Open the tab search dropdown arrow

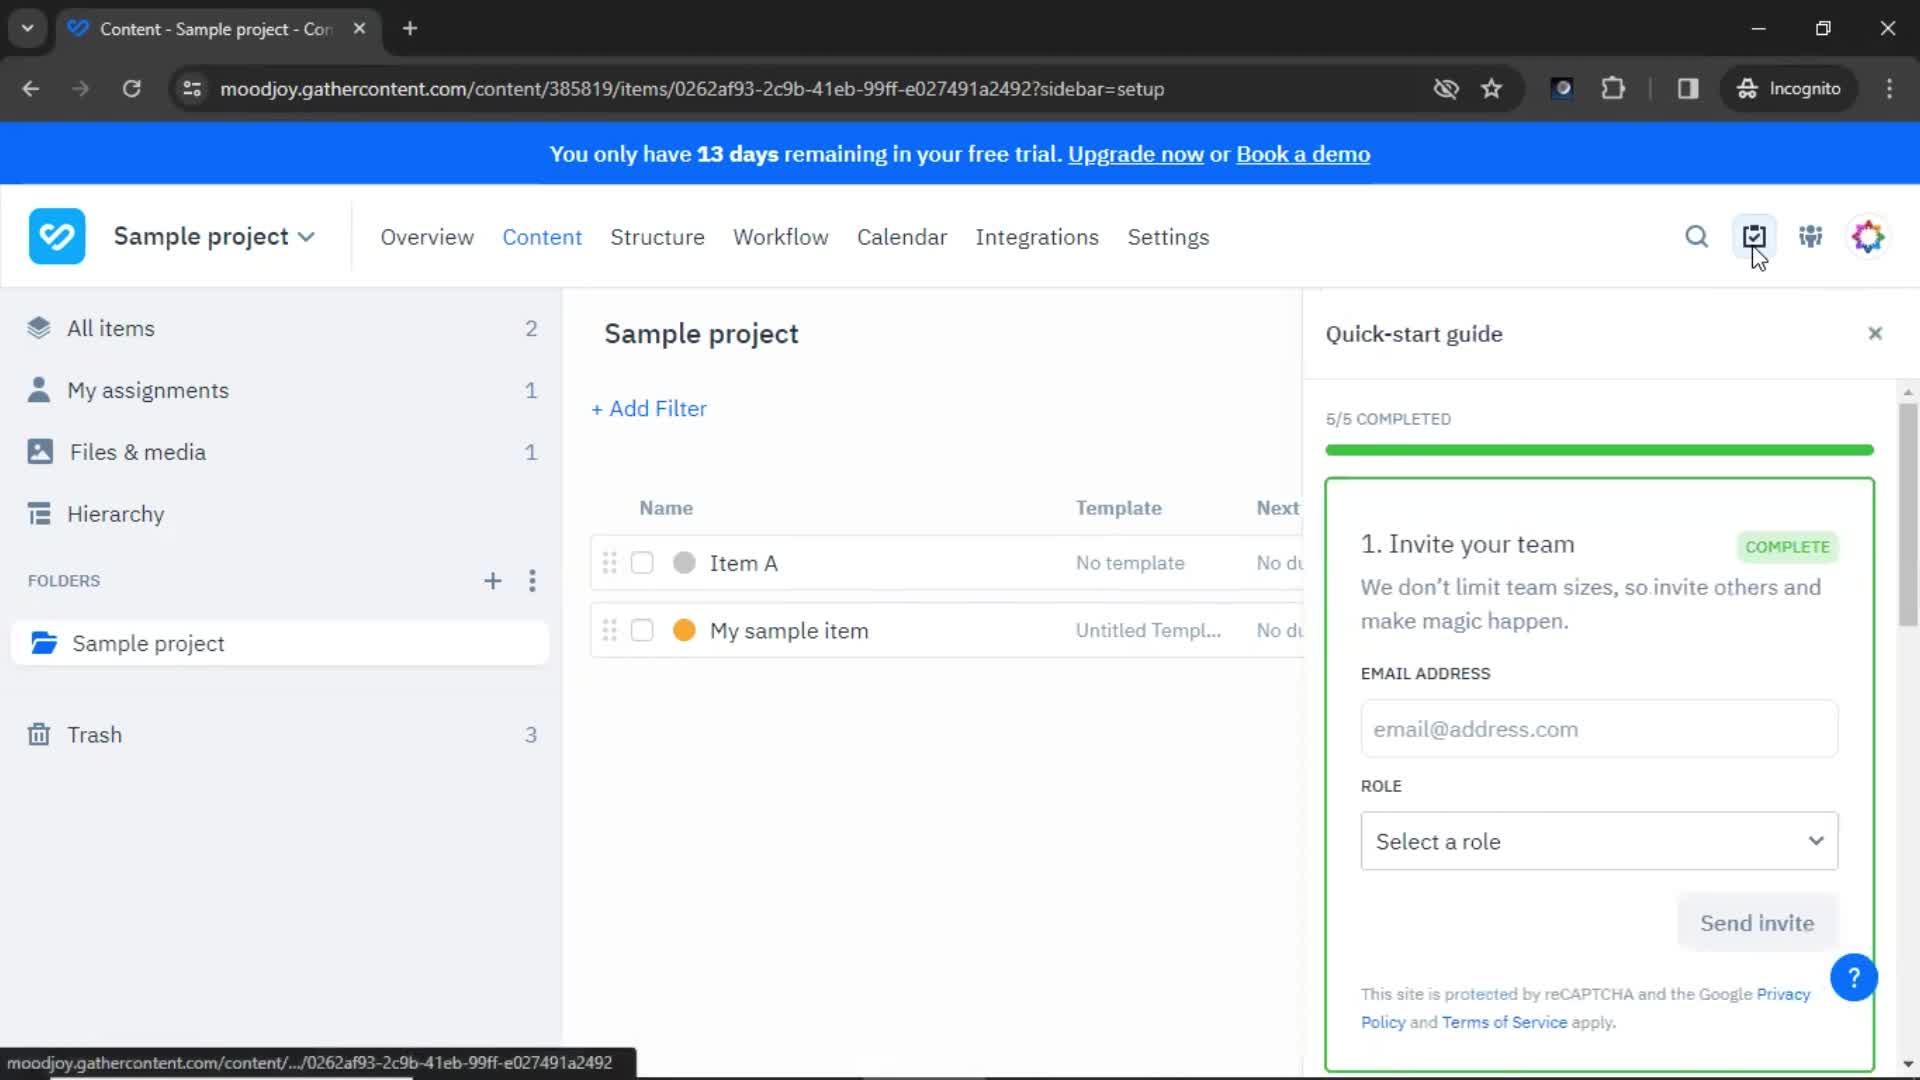(x=28, y=29)
